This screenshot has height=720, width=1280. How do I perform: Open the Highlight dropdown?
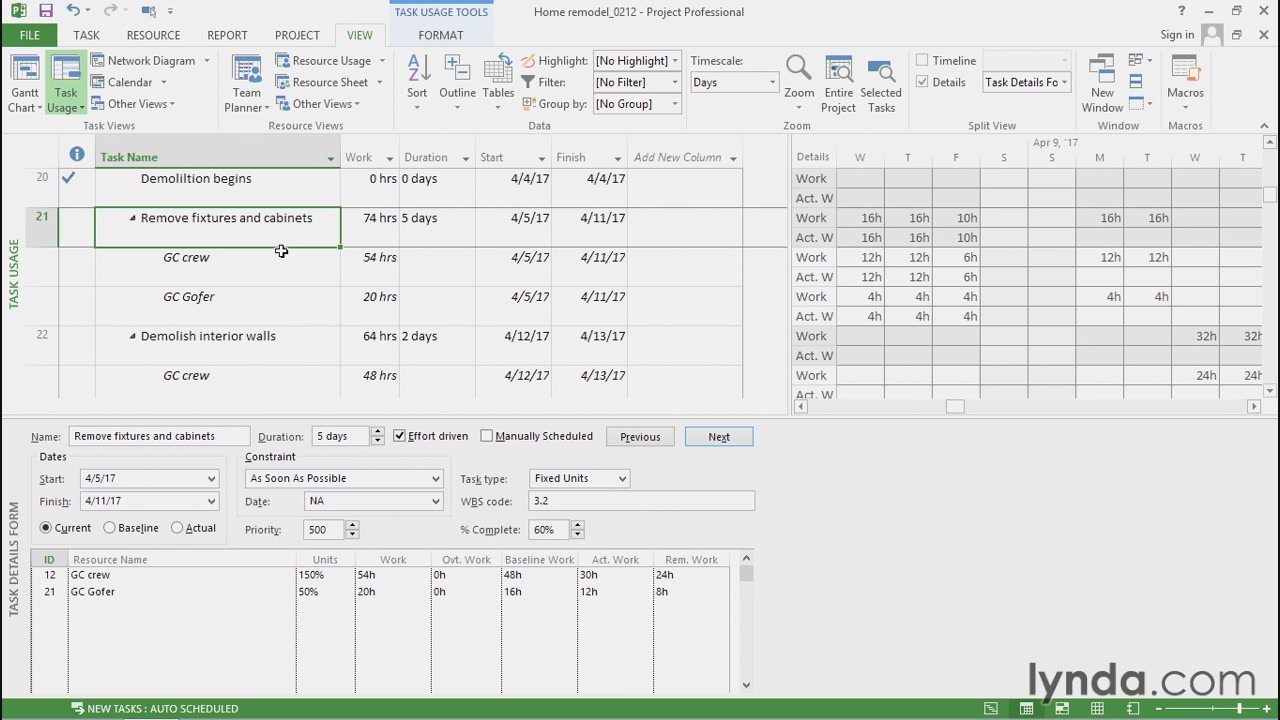point(675,60)
